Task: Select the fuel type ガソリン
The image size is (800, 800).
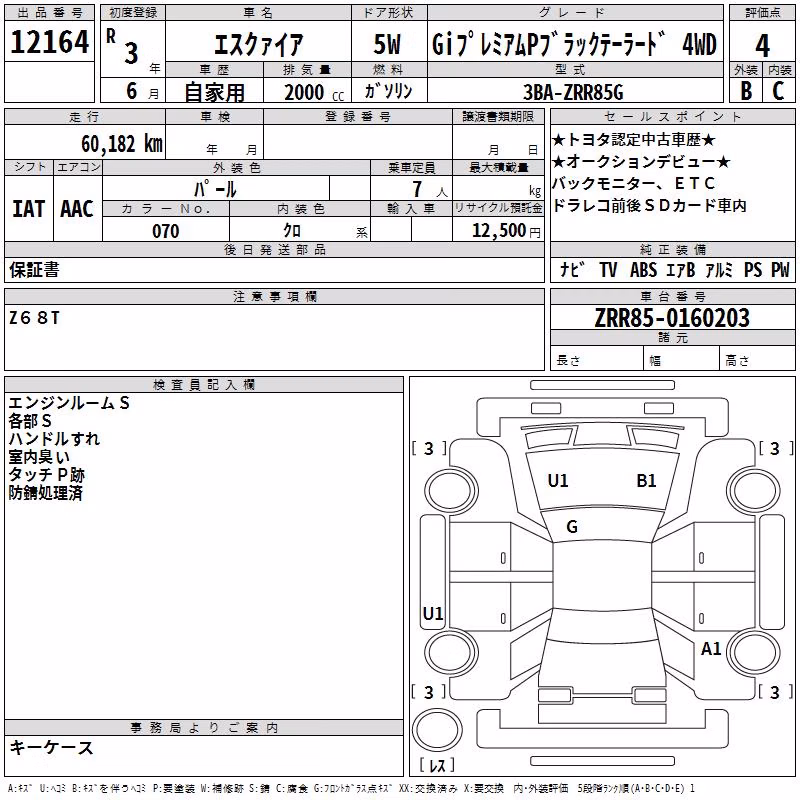Action: pyautogui.click(x=388, y=91)
